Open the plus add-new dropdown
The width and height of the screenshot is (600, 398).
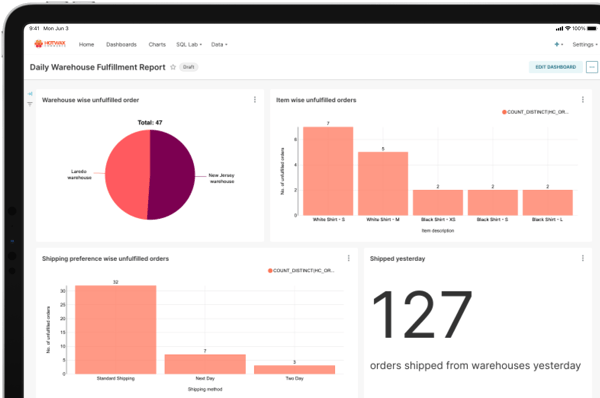(x=559, y=44)
